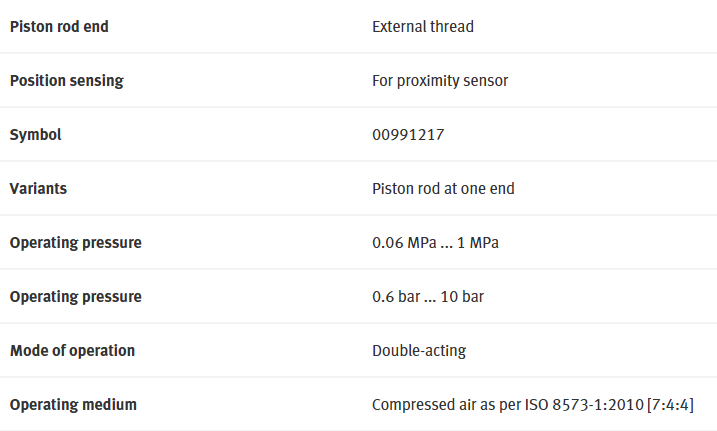Image resolution: width=717 pixels, height=431 pixels.
Task: Click the Variants label
Action: coord(38,189)
